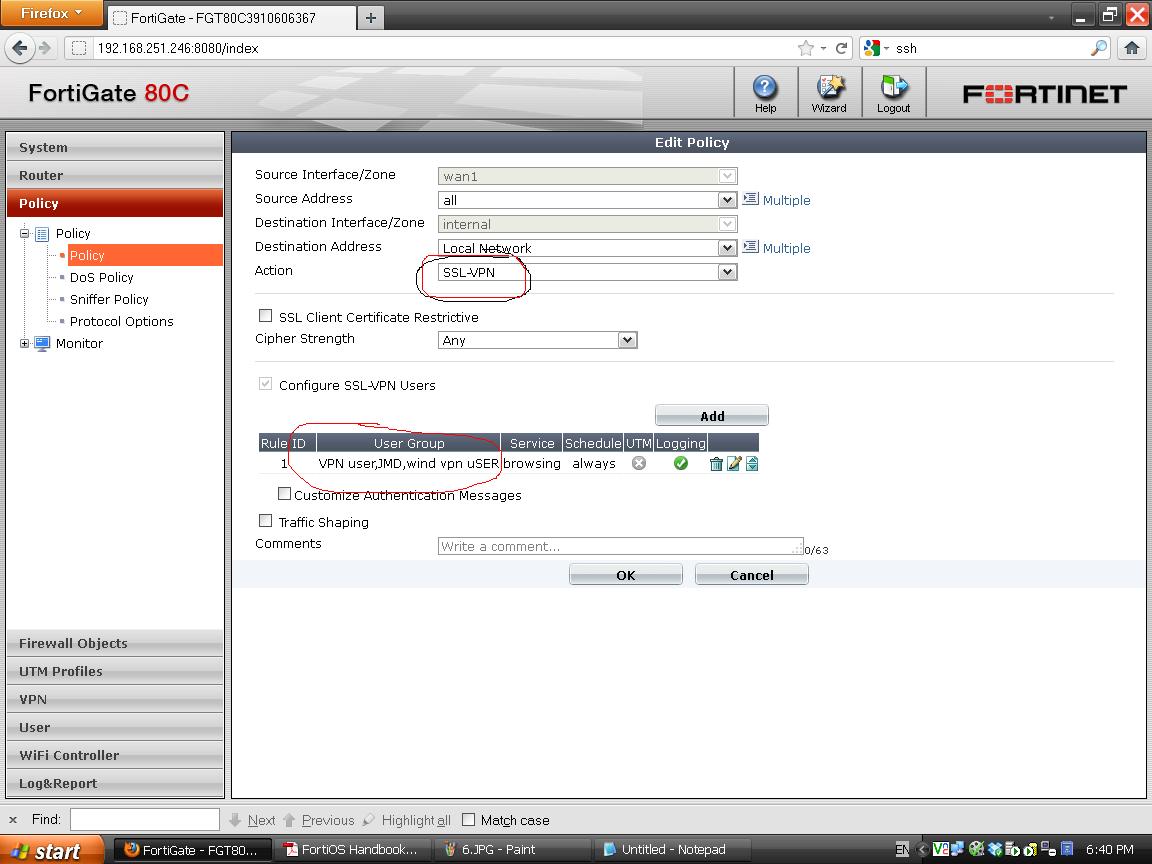
Task: Enable the Traffic Shaping checkbox
Action: pos(265,521)
